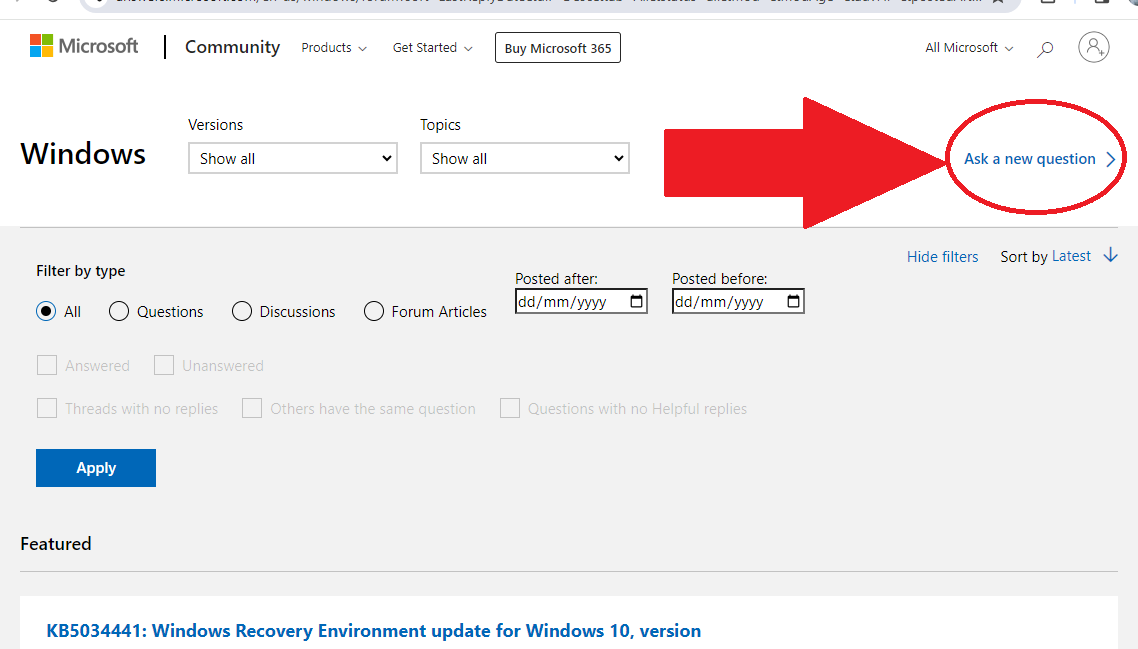Click Hide filters link
This screenshot has height=649, width=1138.
coord(942,257)
